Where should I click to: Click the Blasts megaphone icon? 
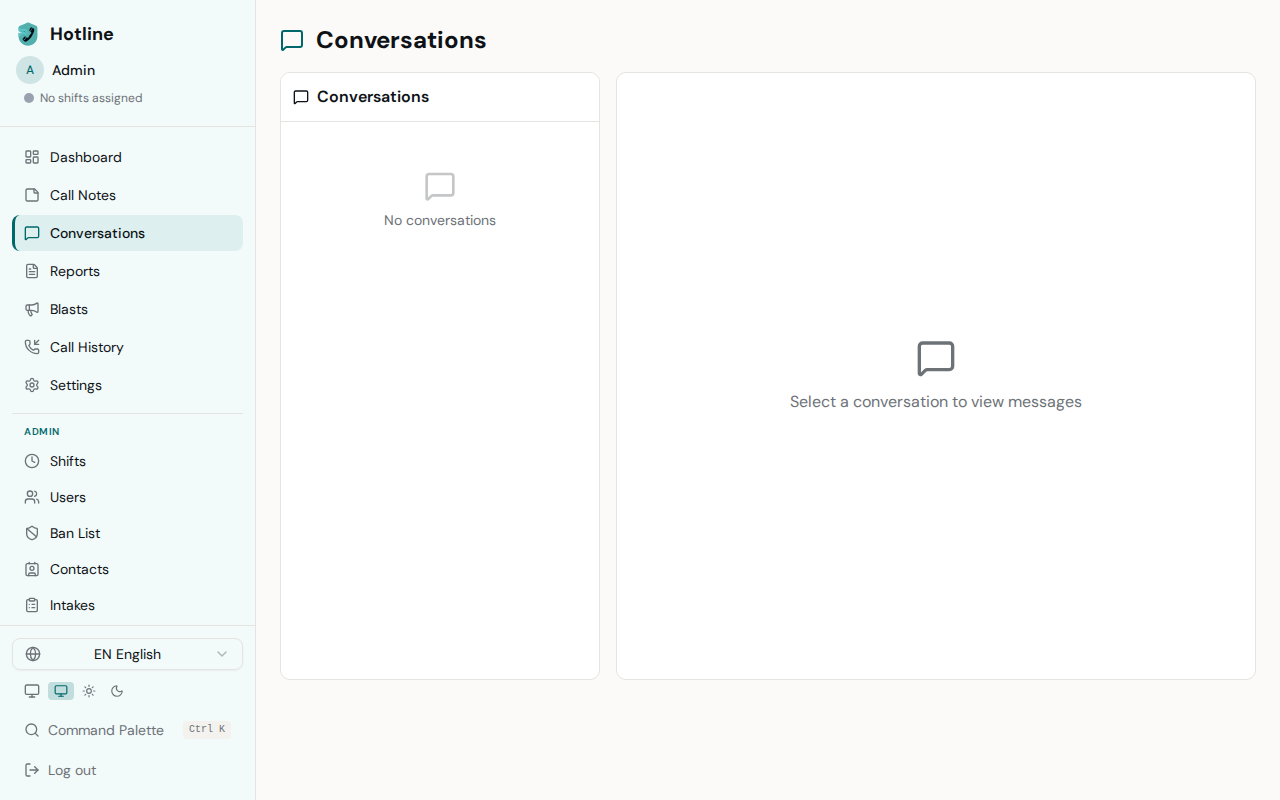(x=32, y=308)
